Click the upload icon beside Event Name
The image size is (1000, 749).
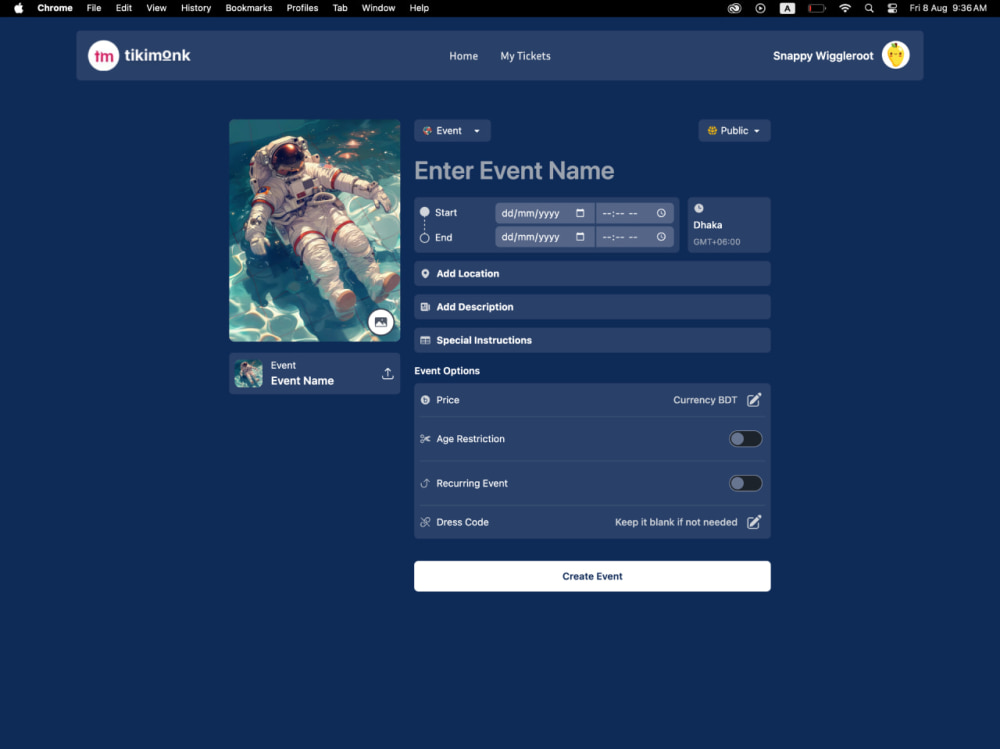(x=388, y=374)
